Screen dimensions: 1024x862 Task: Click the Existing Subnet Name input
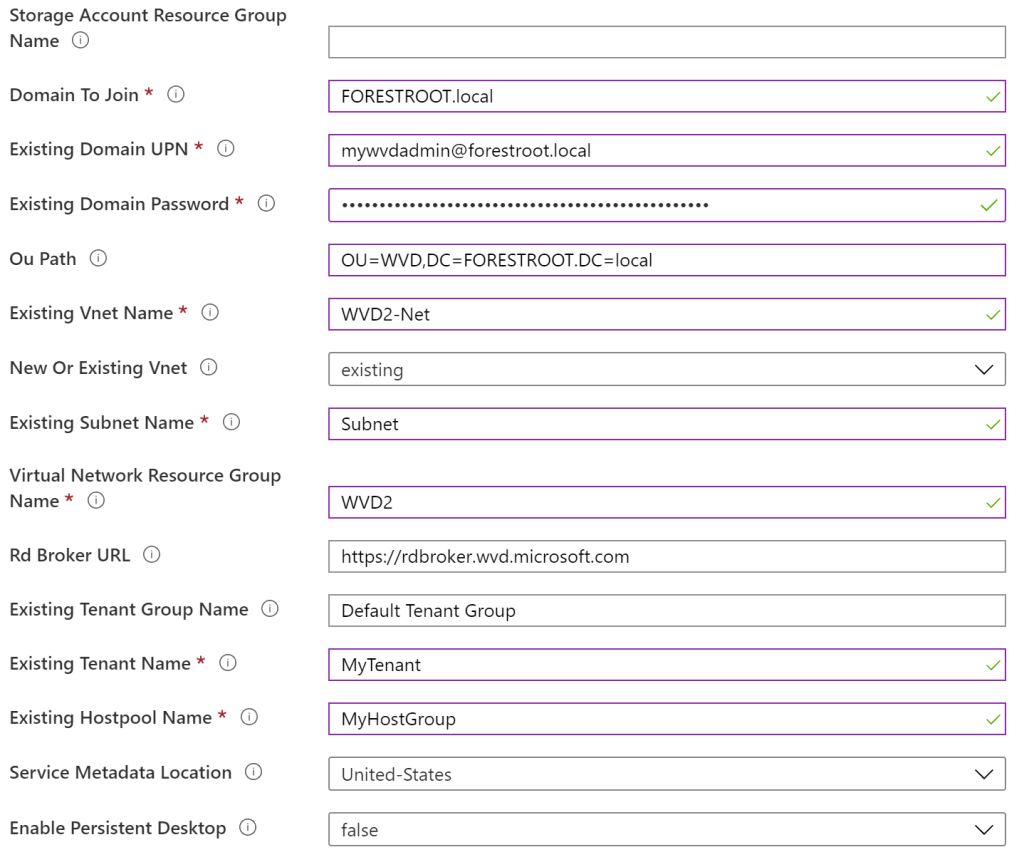[x=667, y=424]
